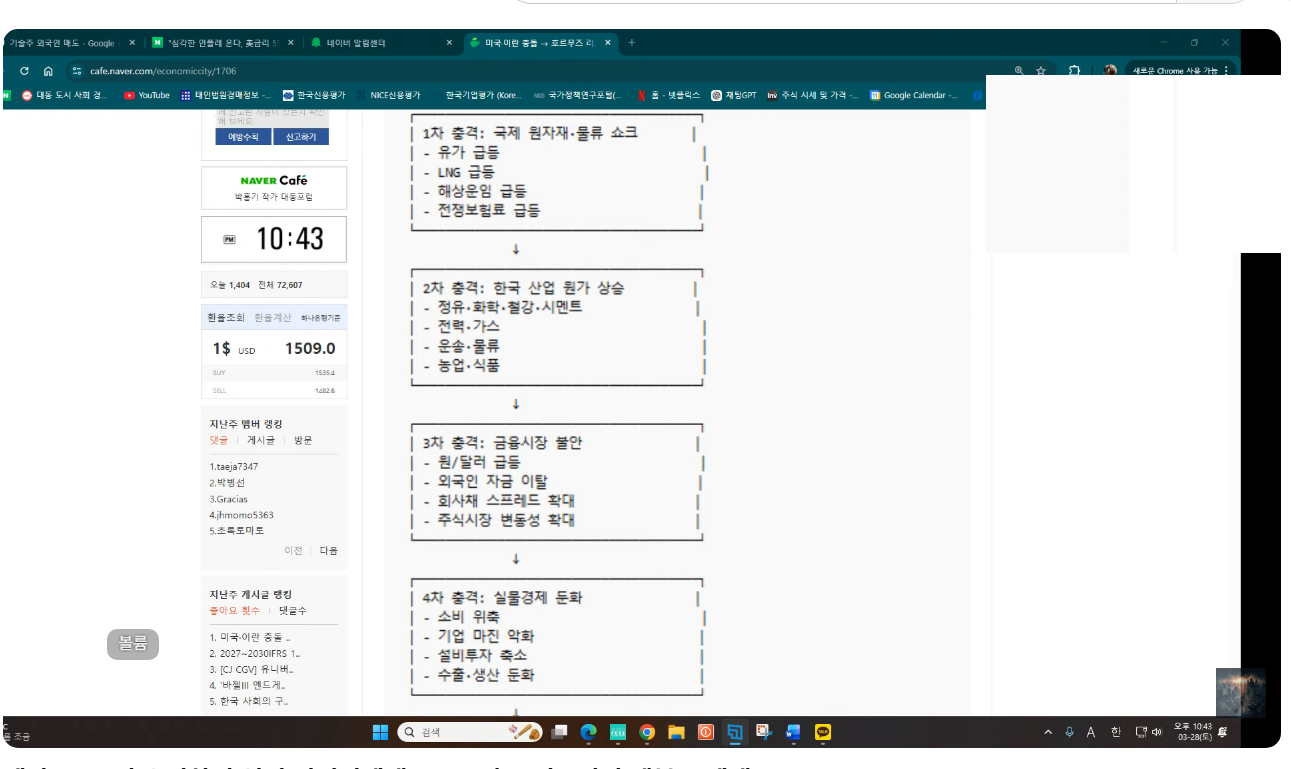Open the 주식 시세 및 가격 bookmark

(812, 95)
